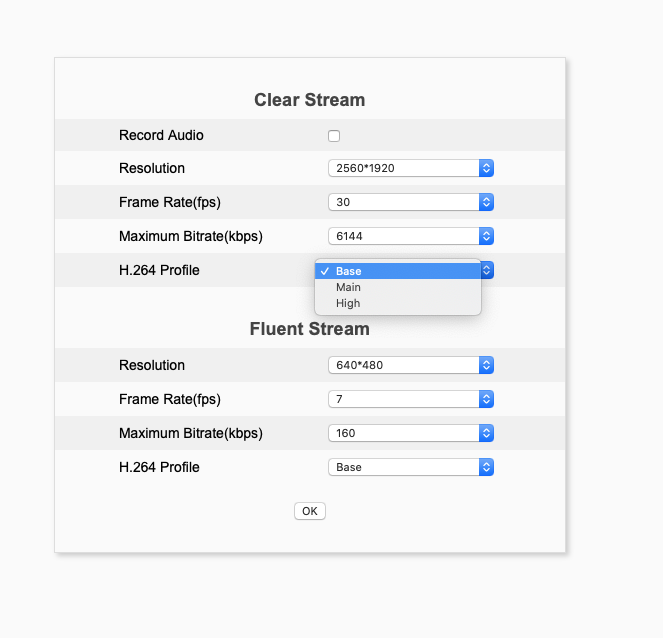Click the Maximum Bitrate(kbps) label under Fluent Stream

tap(190, 433)
